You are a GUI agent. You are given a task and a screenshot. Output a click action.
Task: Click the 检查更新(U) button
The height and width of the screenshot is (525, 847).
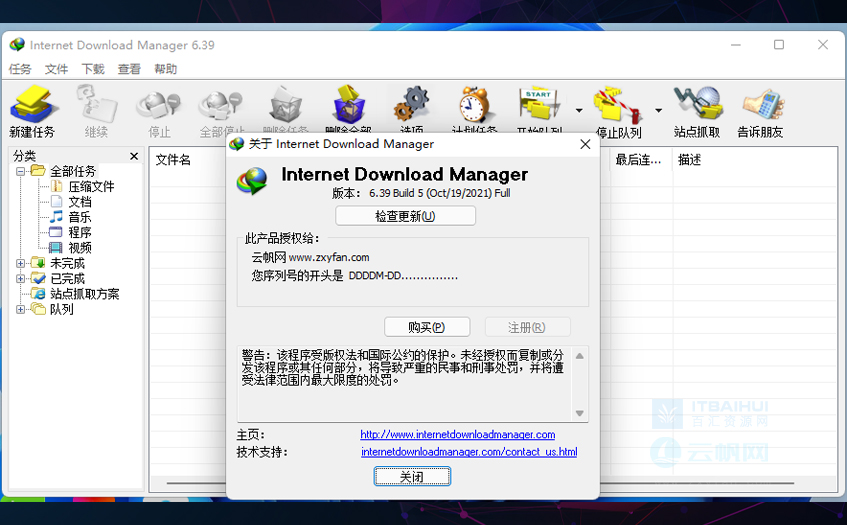pyautogui.click(x=405, y=216)
